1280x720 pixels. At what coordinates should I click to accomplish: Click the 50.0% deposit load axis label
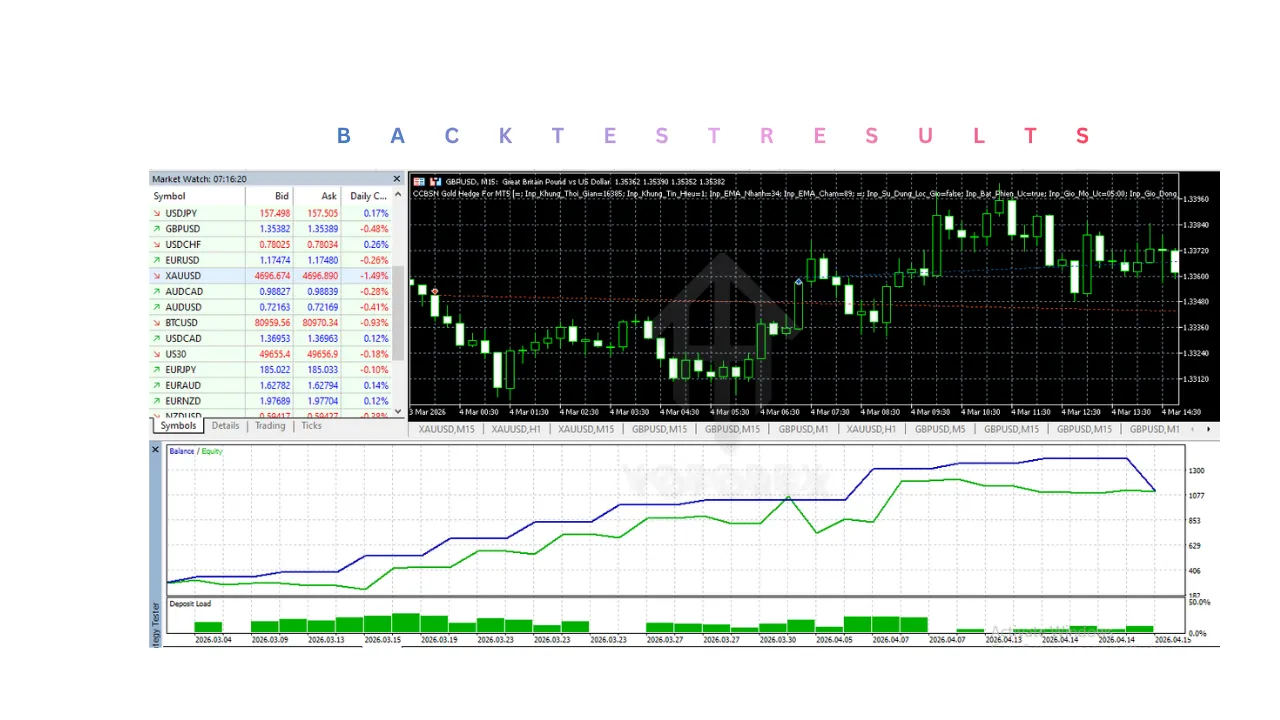(1199, 602)
